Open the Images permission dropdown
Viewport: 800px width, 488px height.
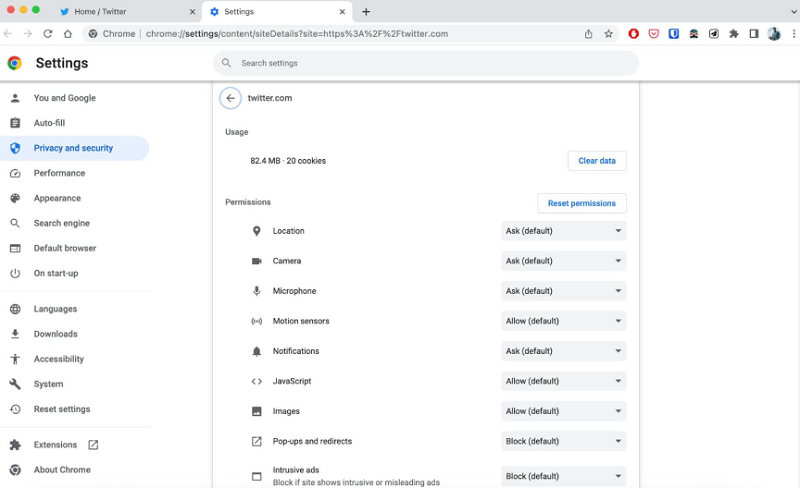(x=563, y=411)
